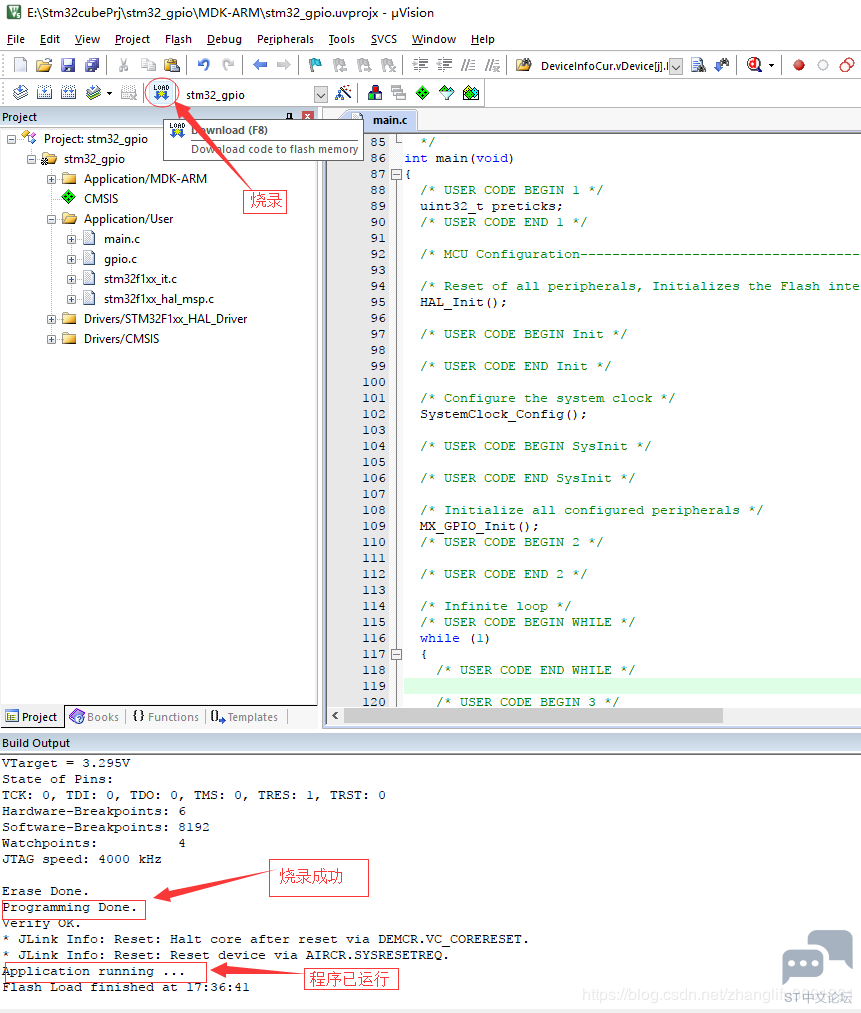
Task: Expand main.c includes in project tree
Action: point(71,239)
